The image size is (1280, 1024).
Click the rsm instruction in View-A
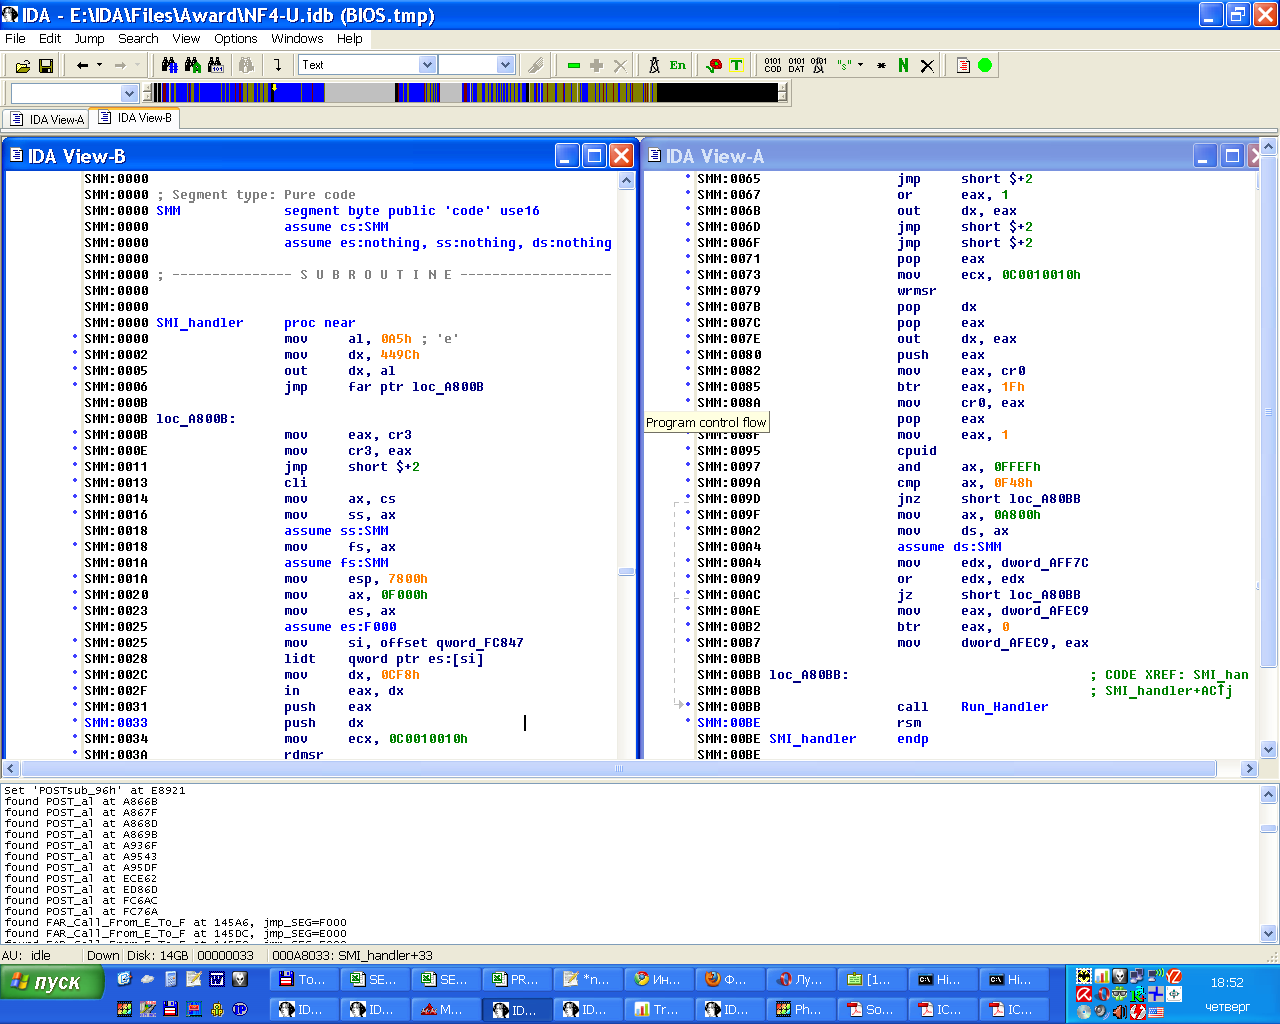pyautogui.click(x=909, y=723)
